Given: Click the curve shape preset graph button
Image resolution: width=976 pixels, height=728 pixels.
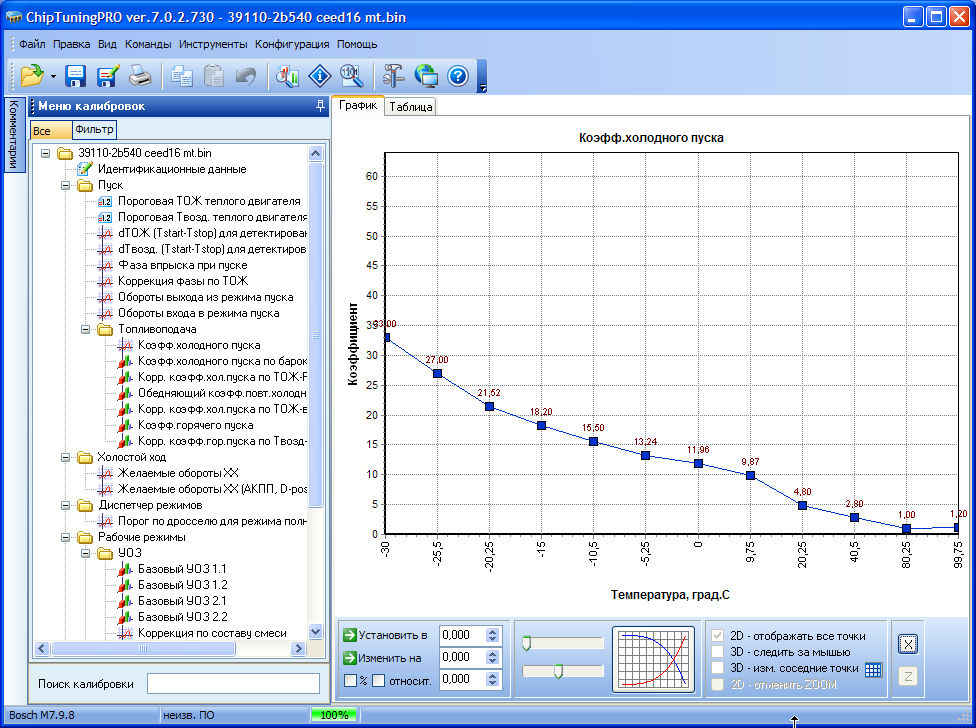Looking at the screenshot, I should click(x=653, y=660).
